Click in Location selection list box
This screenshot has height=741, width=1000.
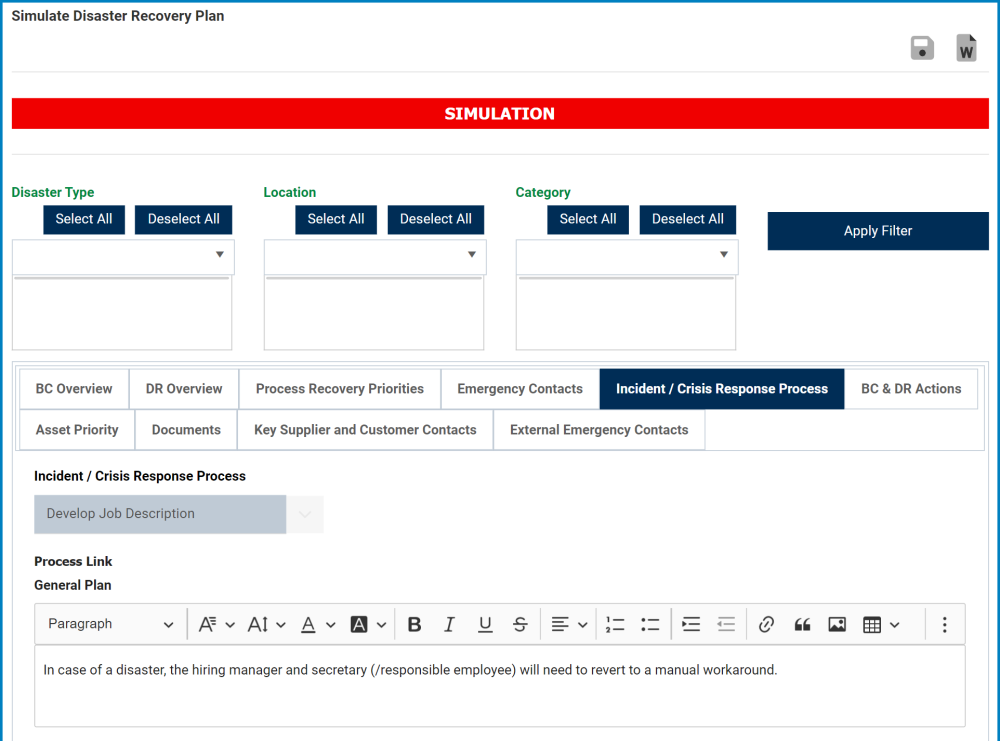pos(374,314)
